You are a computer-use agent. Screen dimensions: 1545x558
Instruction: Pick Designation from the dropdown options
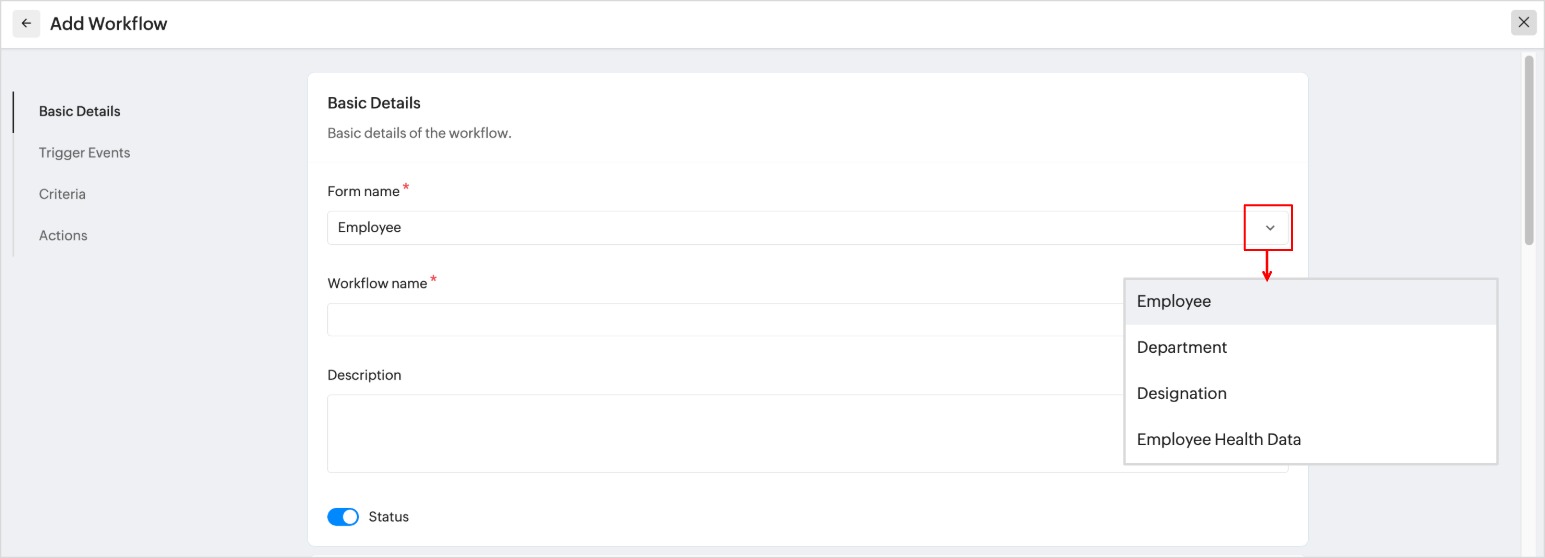coord(1182,394)
